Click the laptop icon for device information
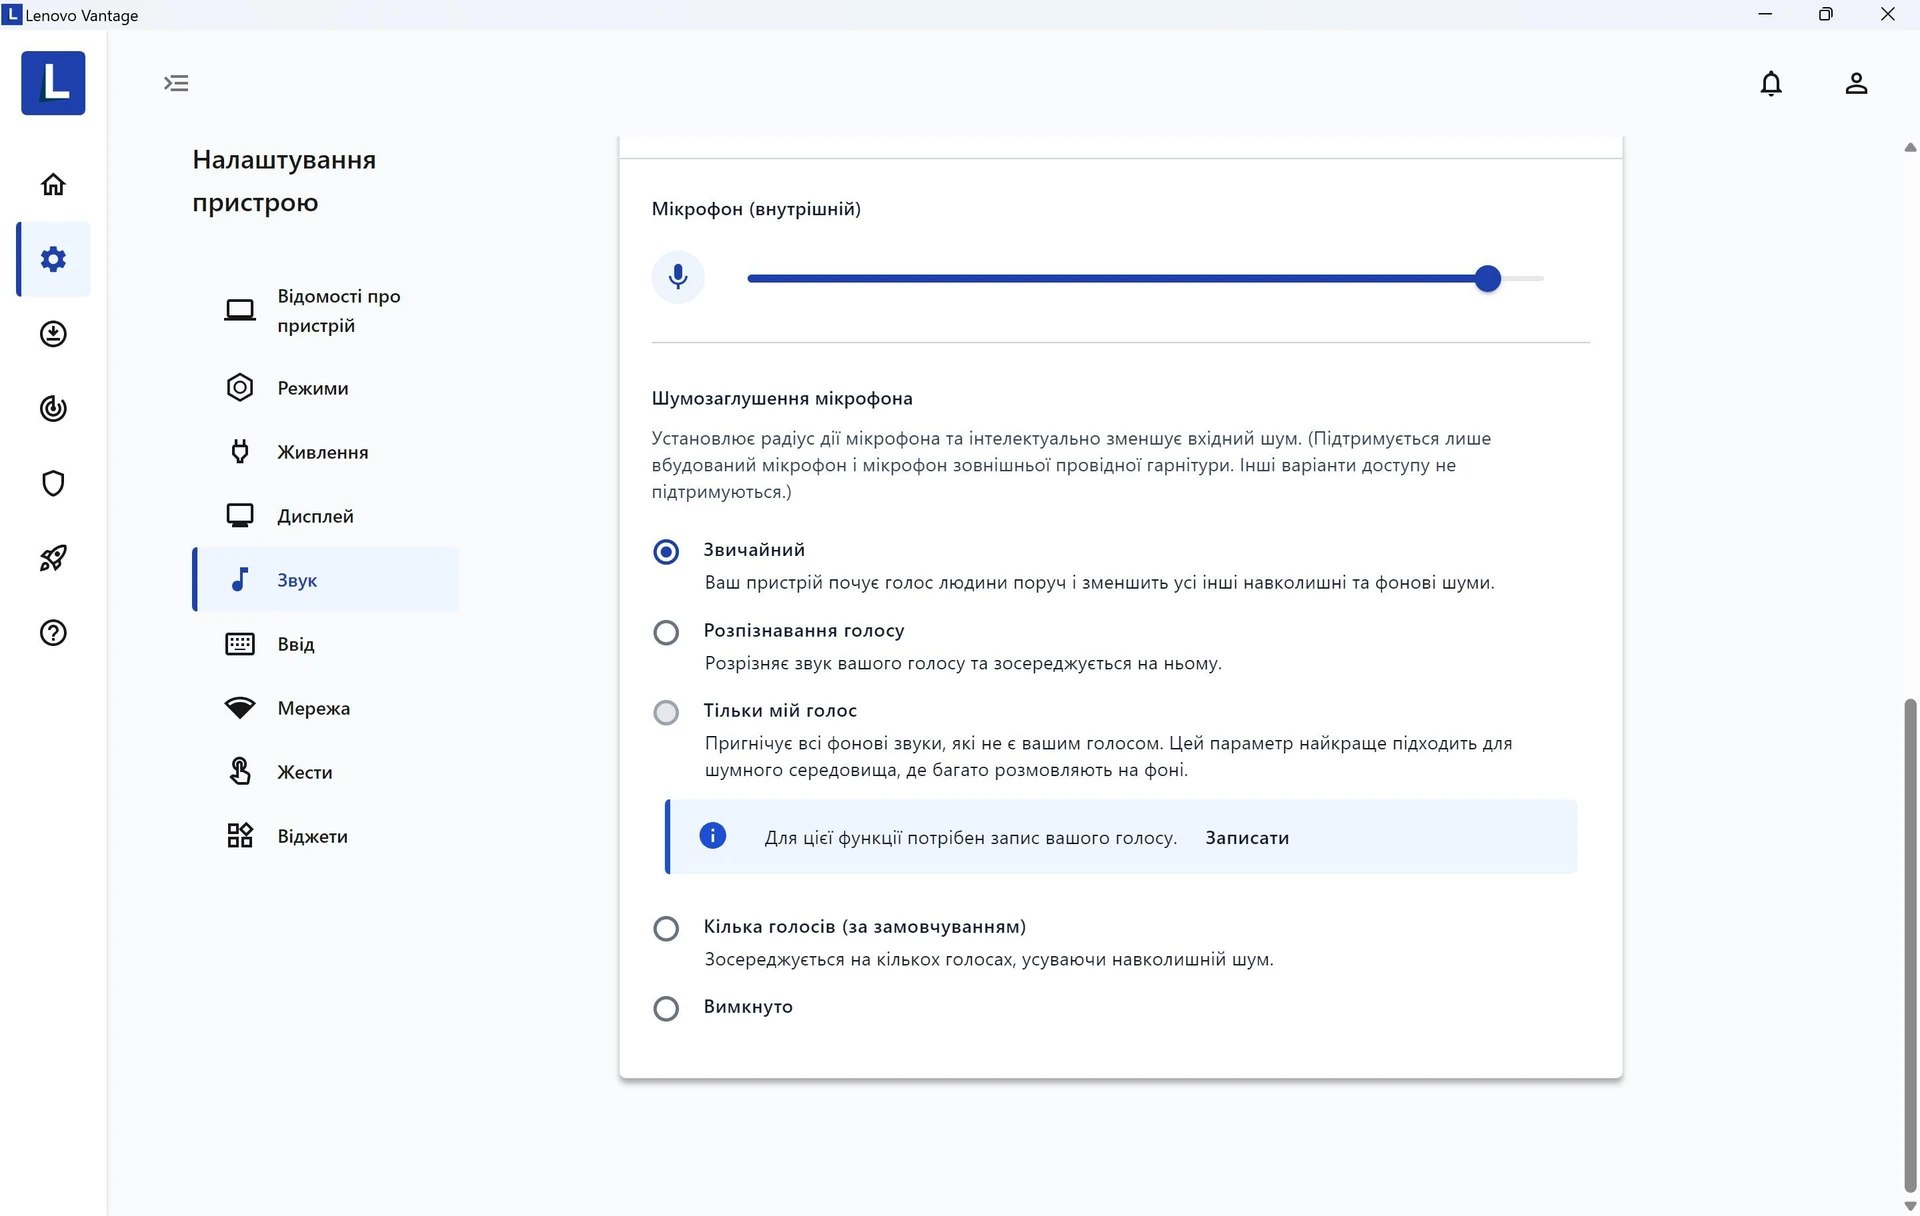This screenshot has width=1920, height=1216. [240, 310]
